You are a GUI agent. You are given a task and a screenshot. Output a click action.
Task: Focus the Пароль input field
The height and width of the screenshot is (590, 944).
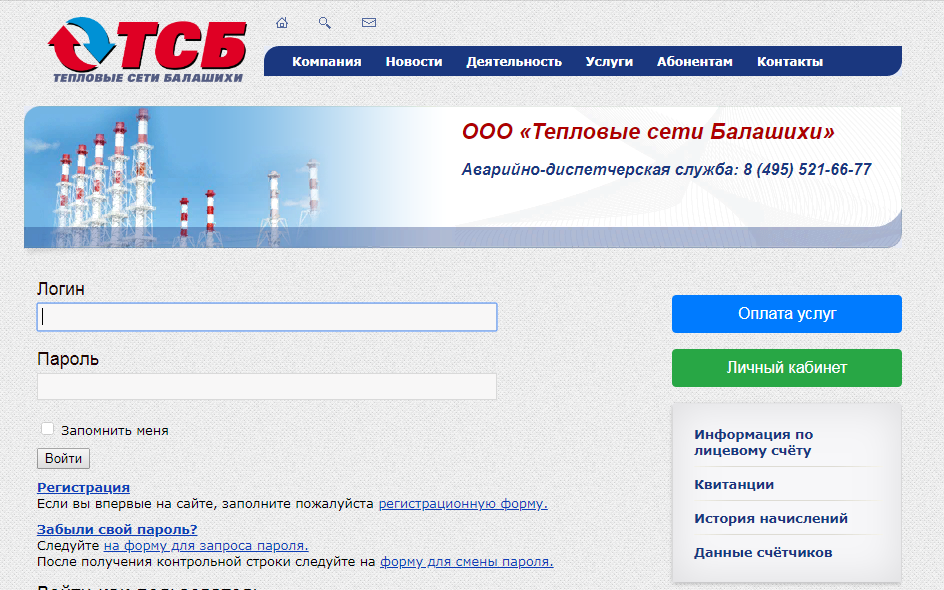tap(267, 387)
